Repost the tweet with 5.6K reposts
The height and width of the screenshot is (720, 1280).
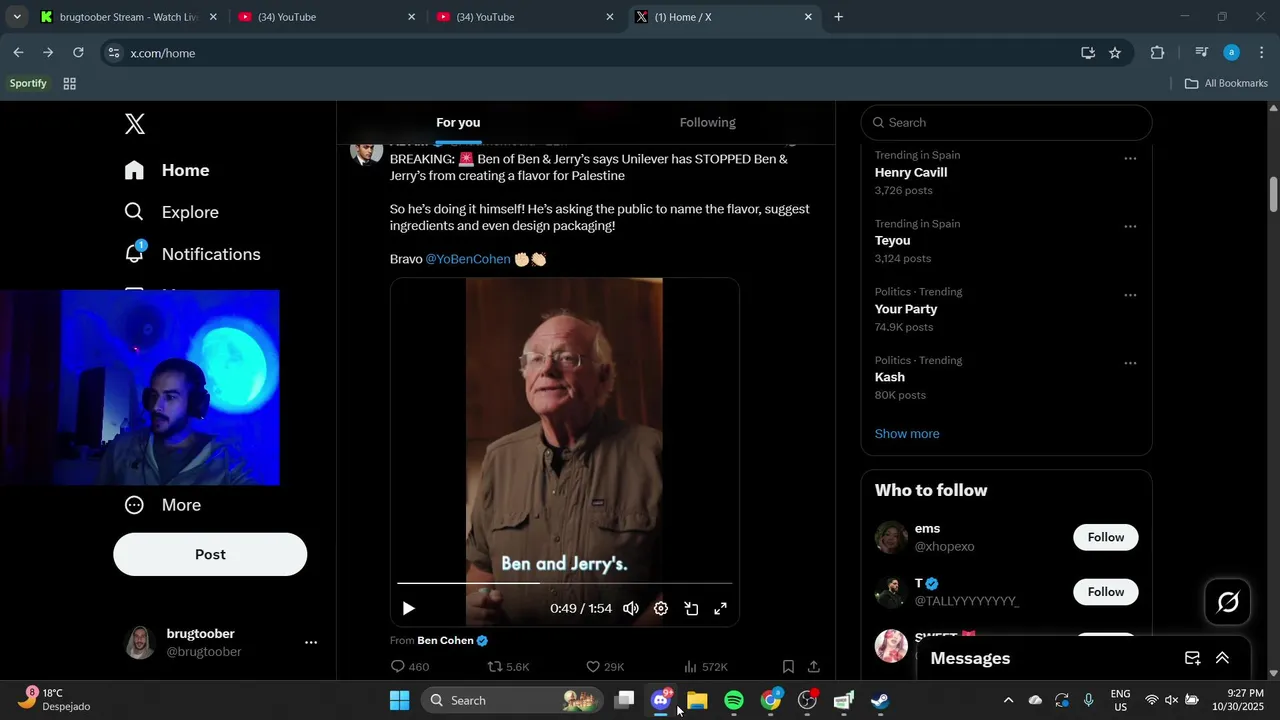pyautogui.click(x=508, y=667)
